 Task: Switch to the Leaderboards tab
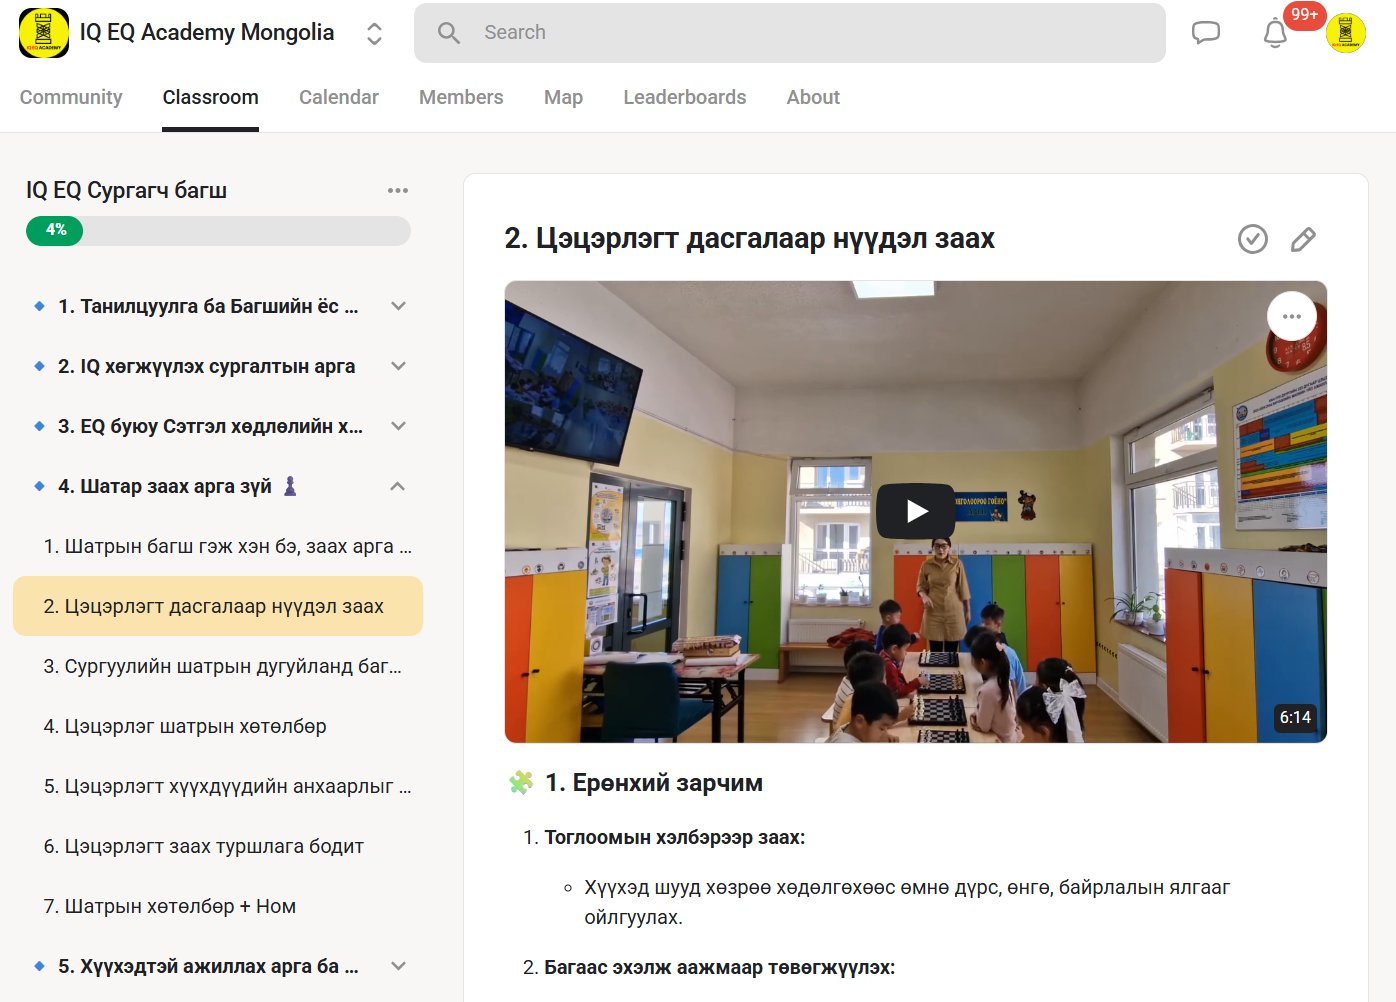pos(685,97)
